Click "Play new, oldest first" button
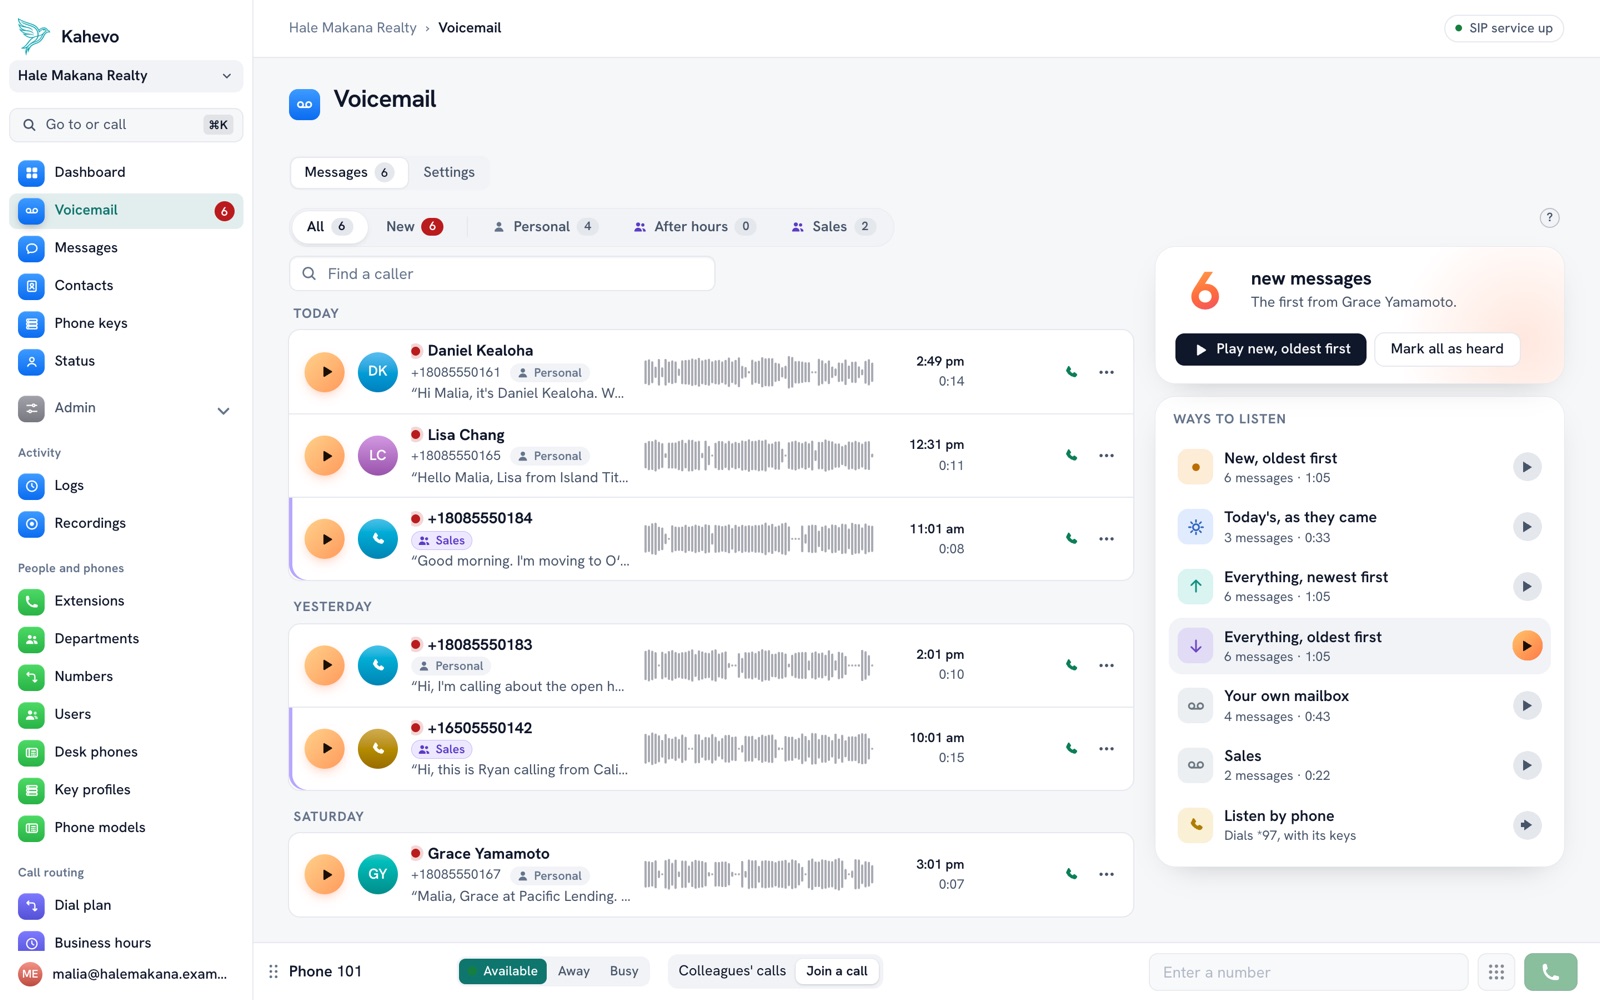This screenshot has height=1000, width=1600. tap(1270, 349)
